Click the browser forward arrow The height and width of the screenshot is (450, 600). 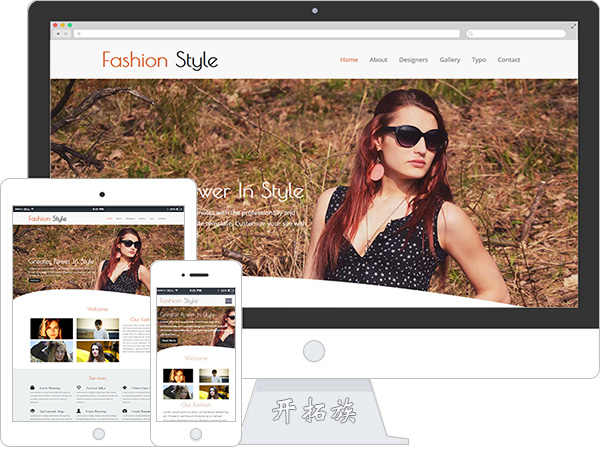click(66, 34)
